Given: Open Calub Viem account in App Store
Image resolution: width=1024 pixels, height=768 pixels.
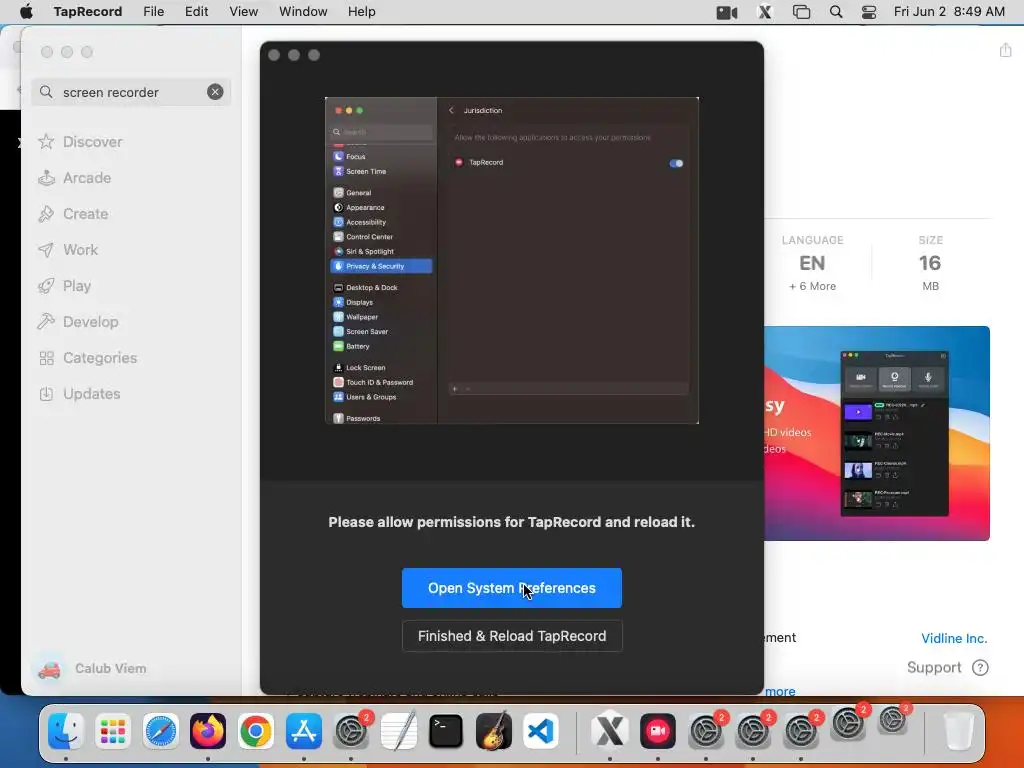Looking at the screenshot, I should [91, 669].
